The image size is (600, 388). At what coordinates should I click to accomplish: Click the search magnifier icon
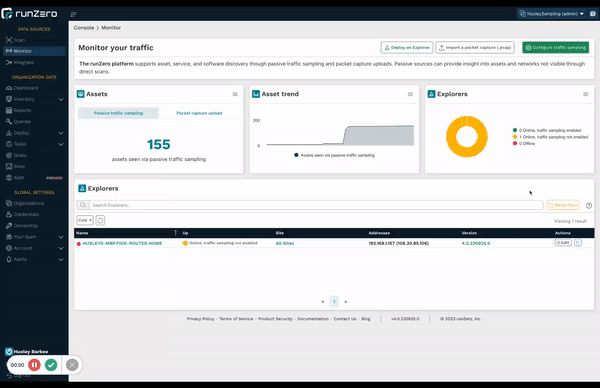83,205
